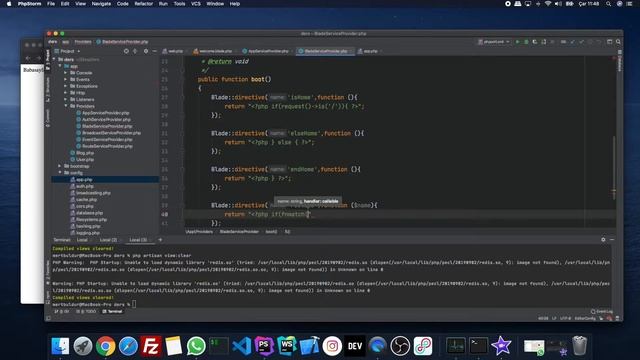Open the Code menu

123,4
